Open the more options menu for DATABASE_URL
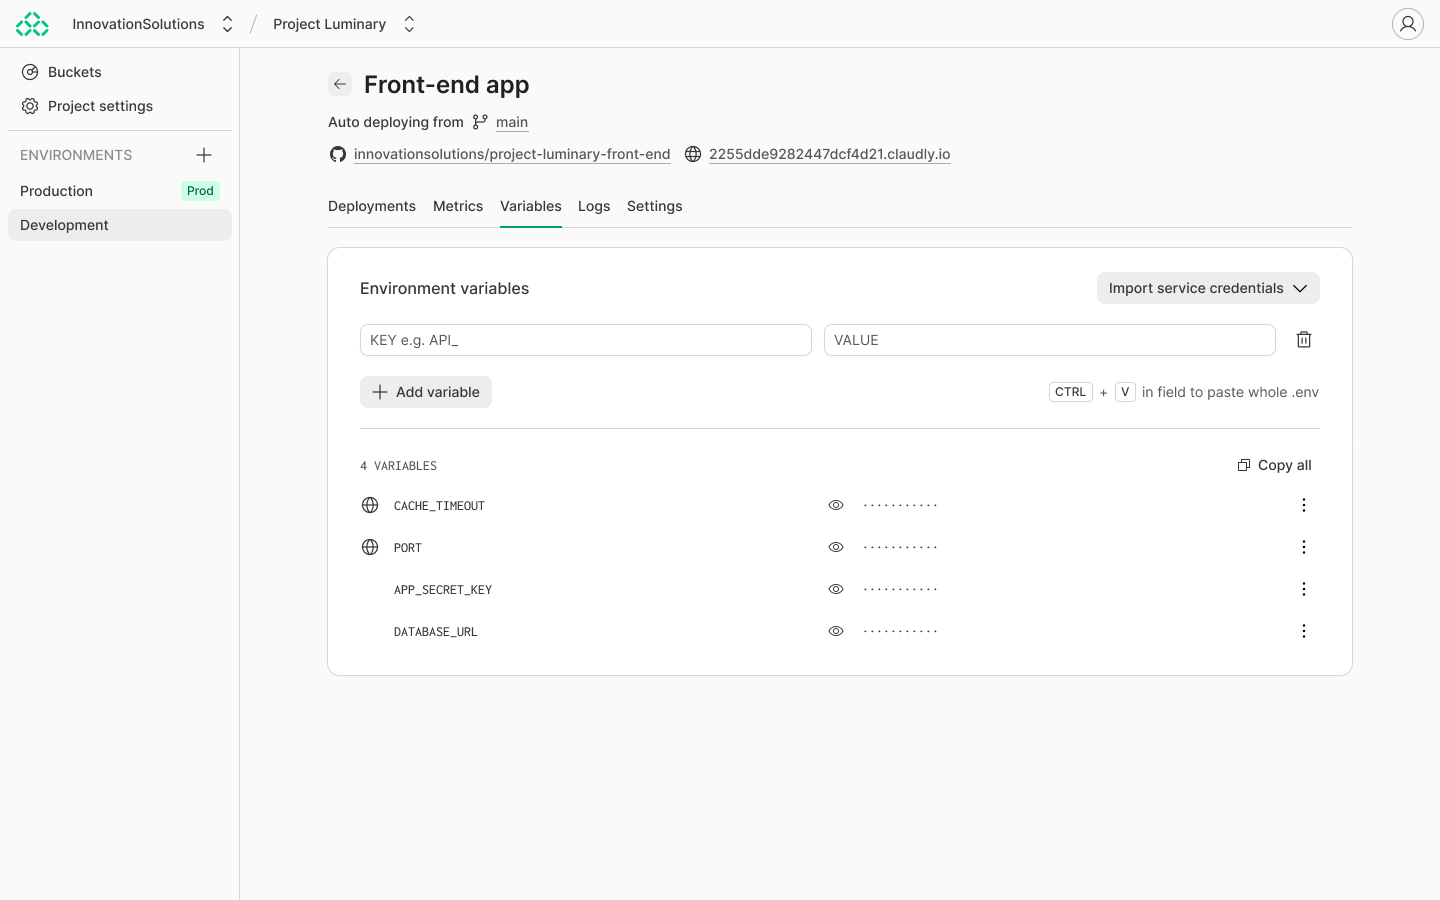Image resolution: width=1440 pixels, height=900 pixels. click(x=1304, y=631)
